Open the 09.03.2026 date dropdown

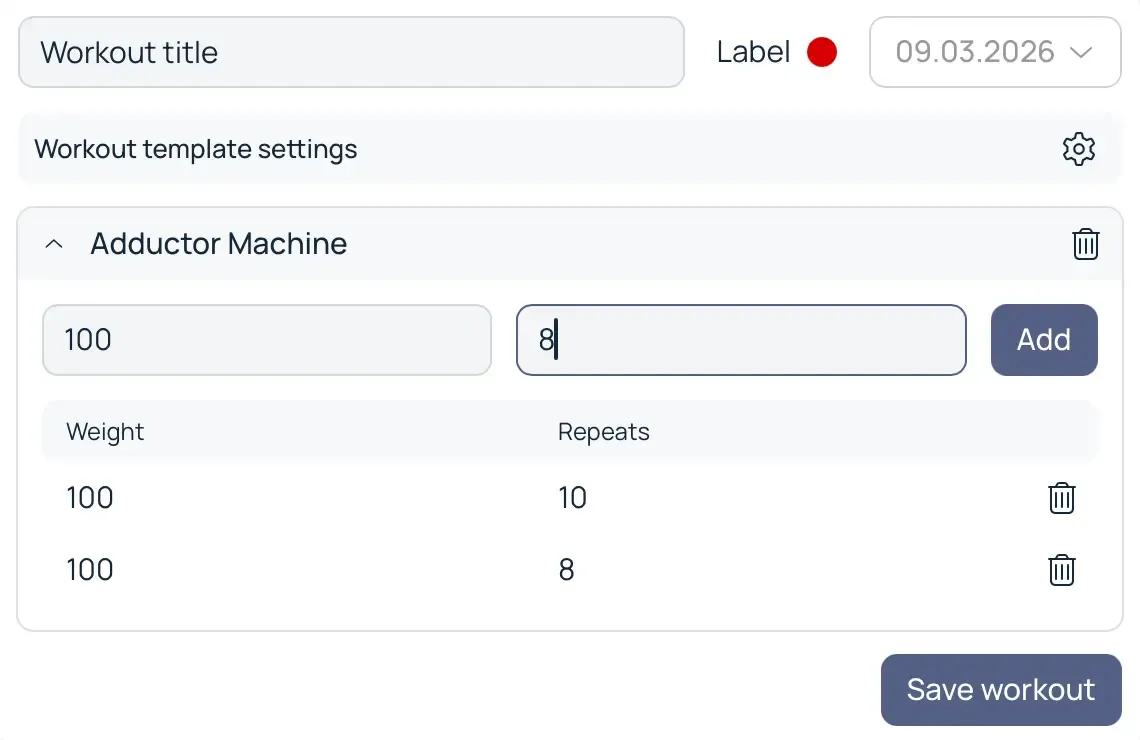pos(995,52)
